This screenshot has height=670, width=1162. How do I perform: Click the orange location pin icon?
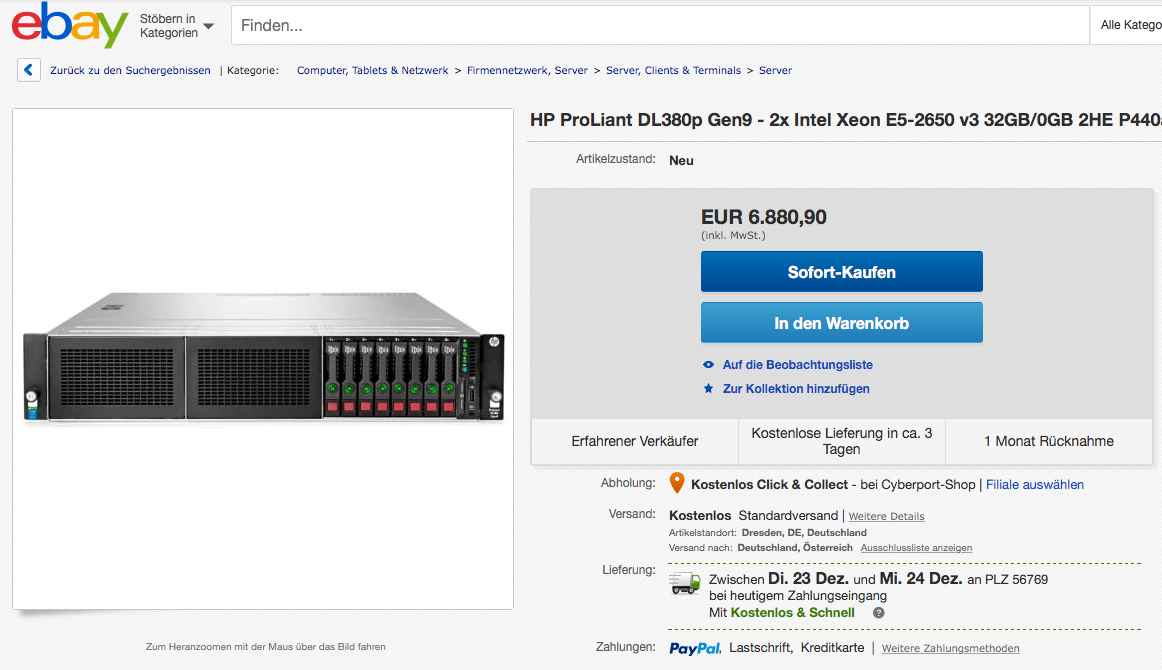point(677,482)
